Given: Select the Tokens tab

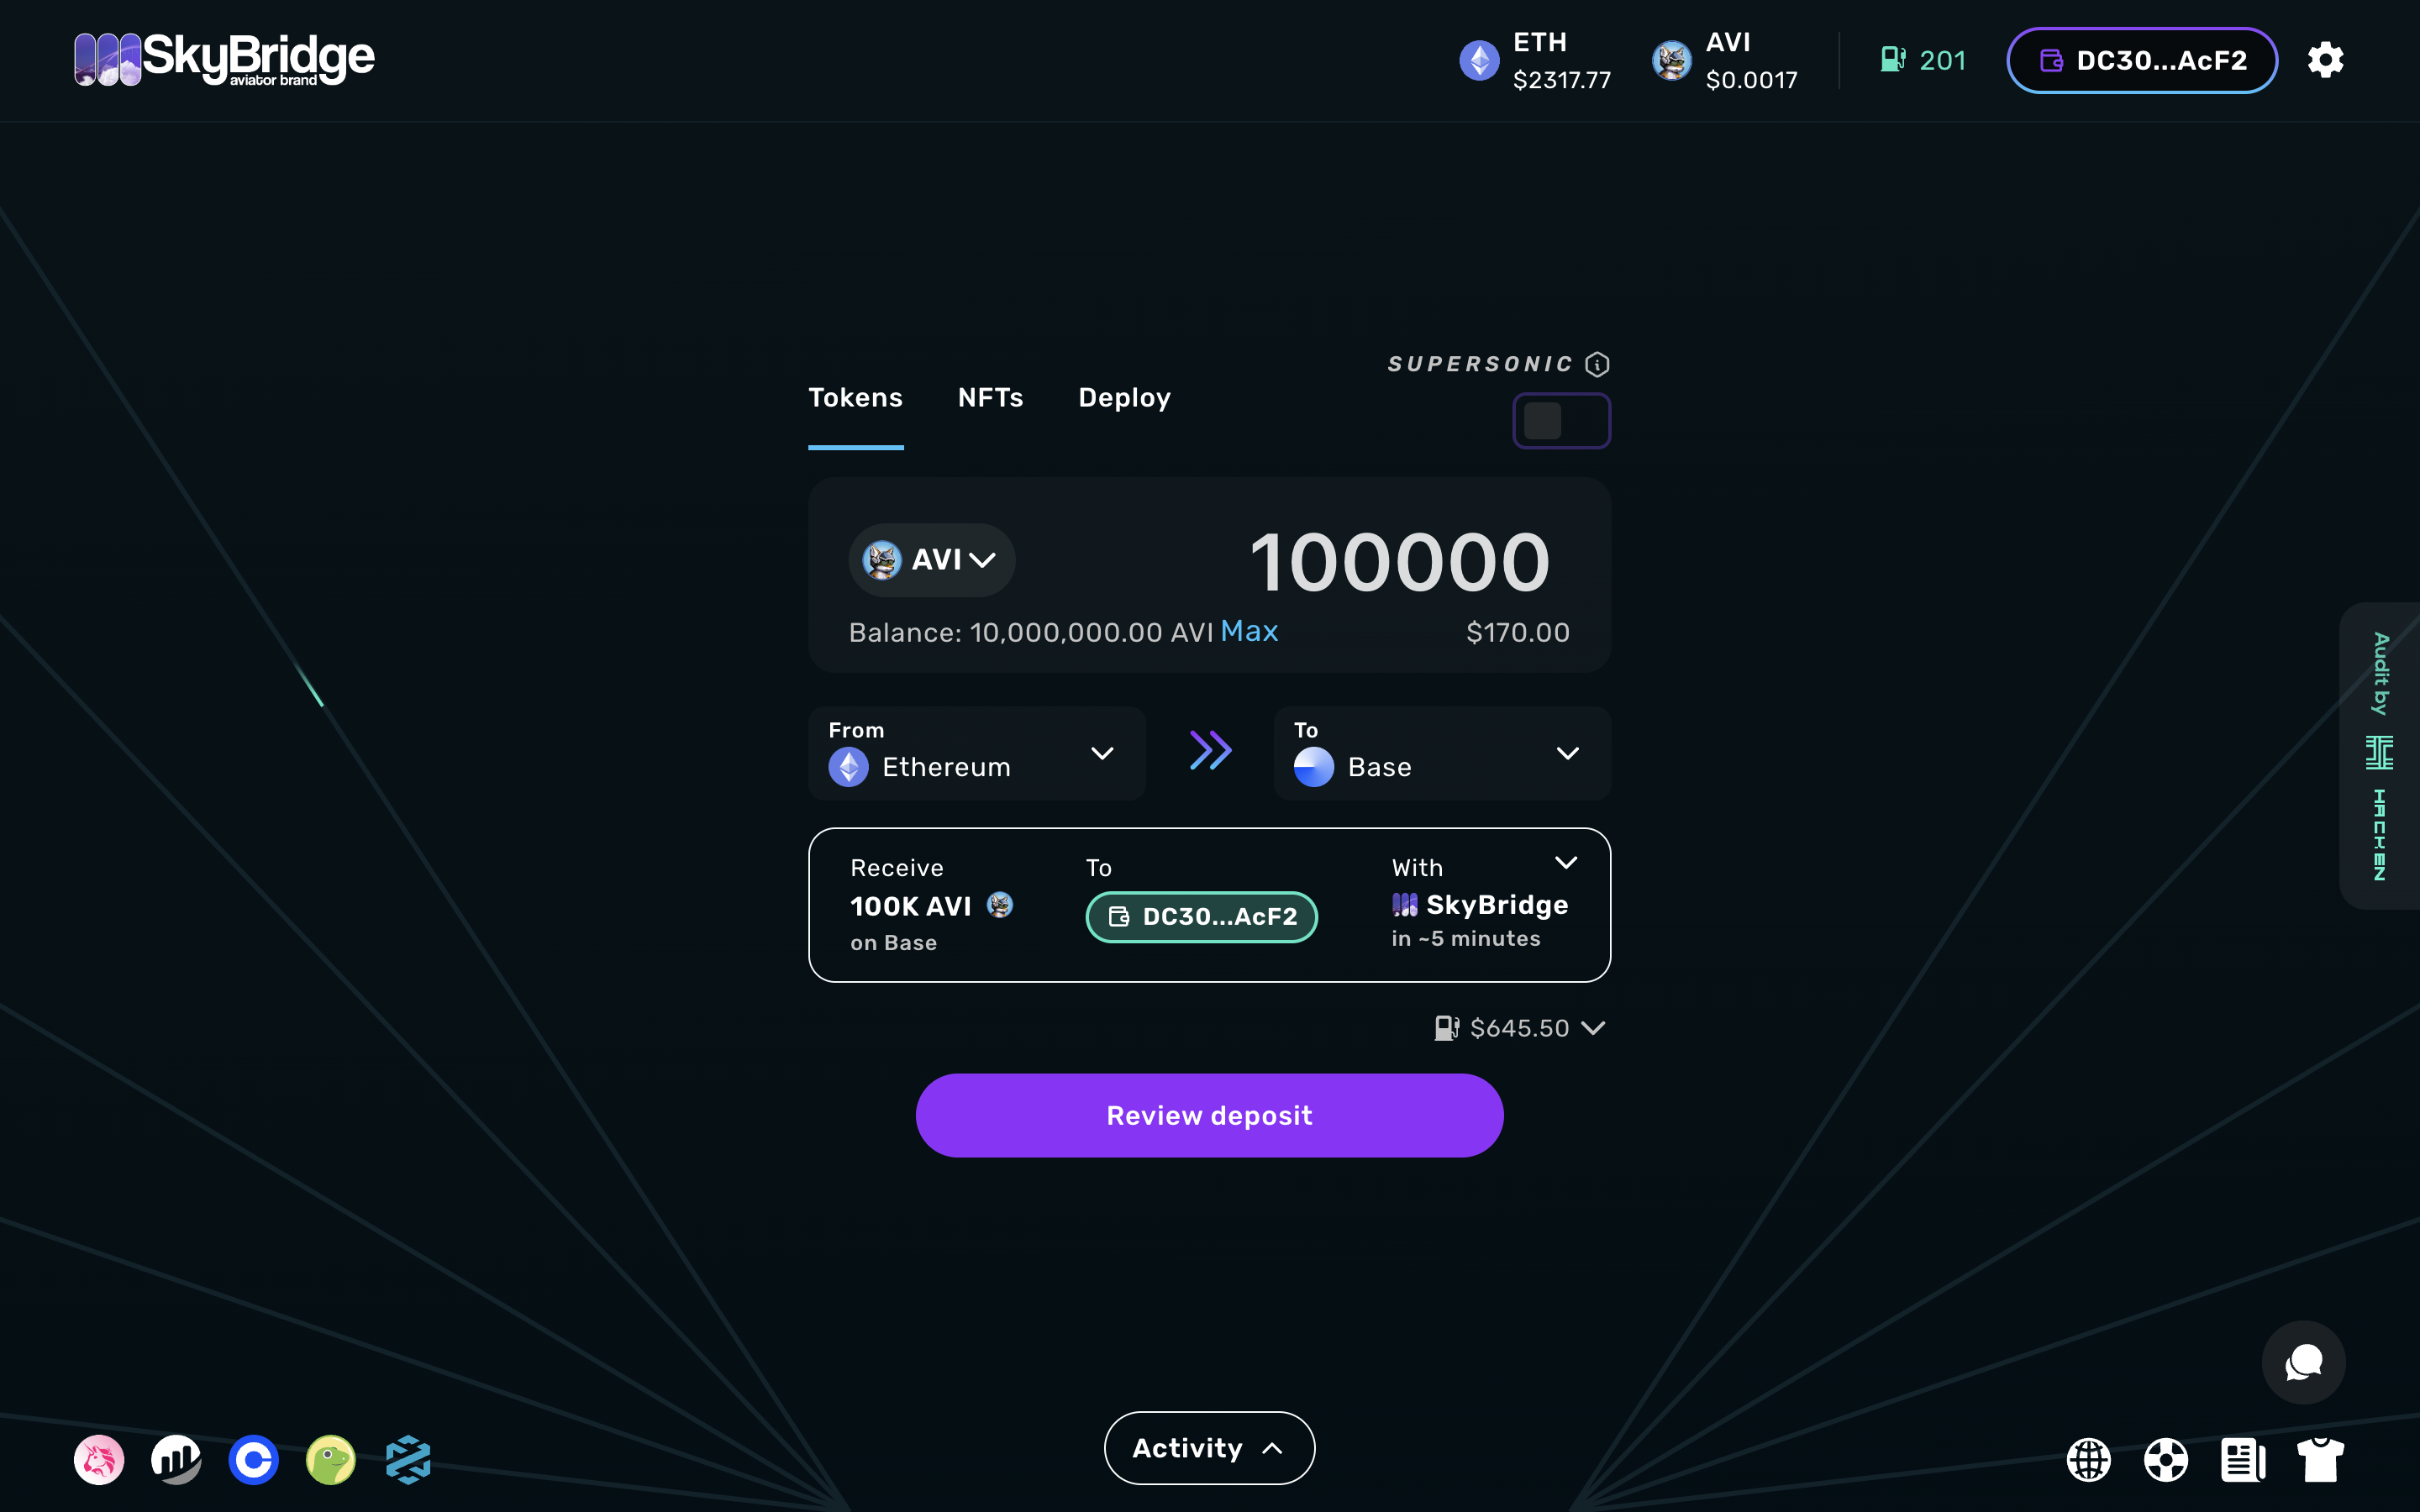Looking at the screenshot, I should [855, 397].
